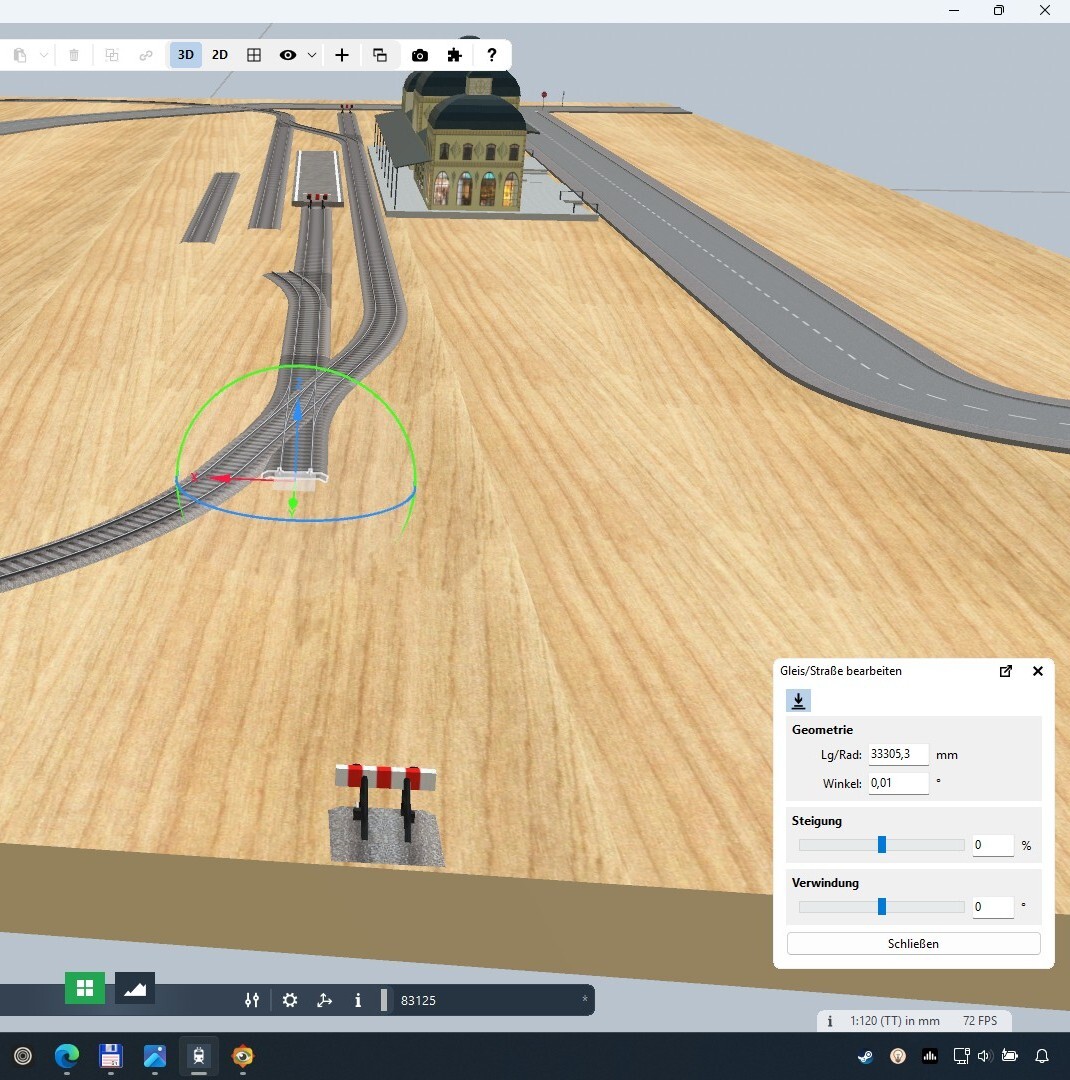The image size is (1070, 1080).
Task: Open the additional windows icon in the toolbar
Action: 380,55
